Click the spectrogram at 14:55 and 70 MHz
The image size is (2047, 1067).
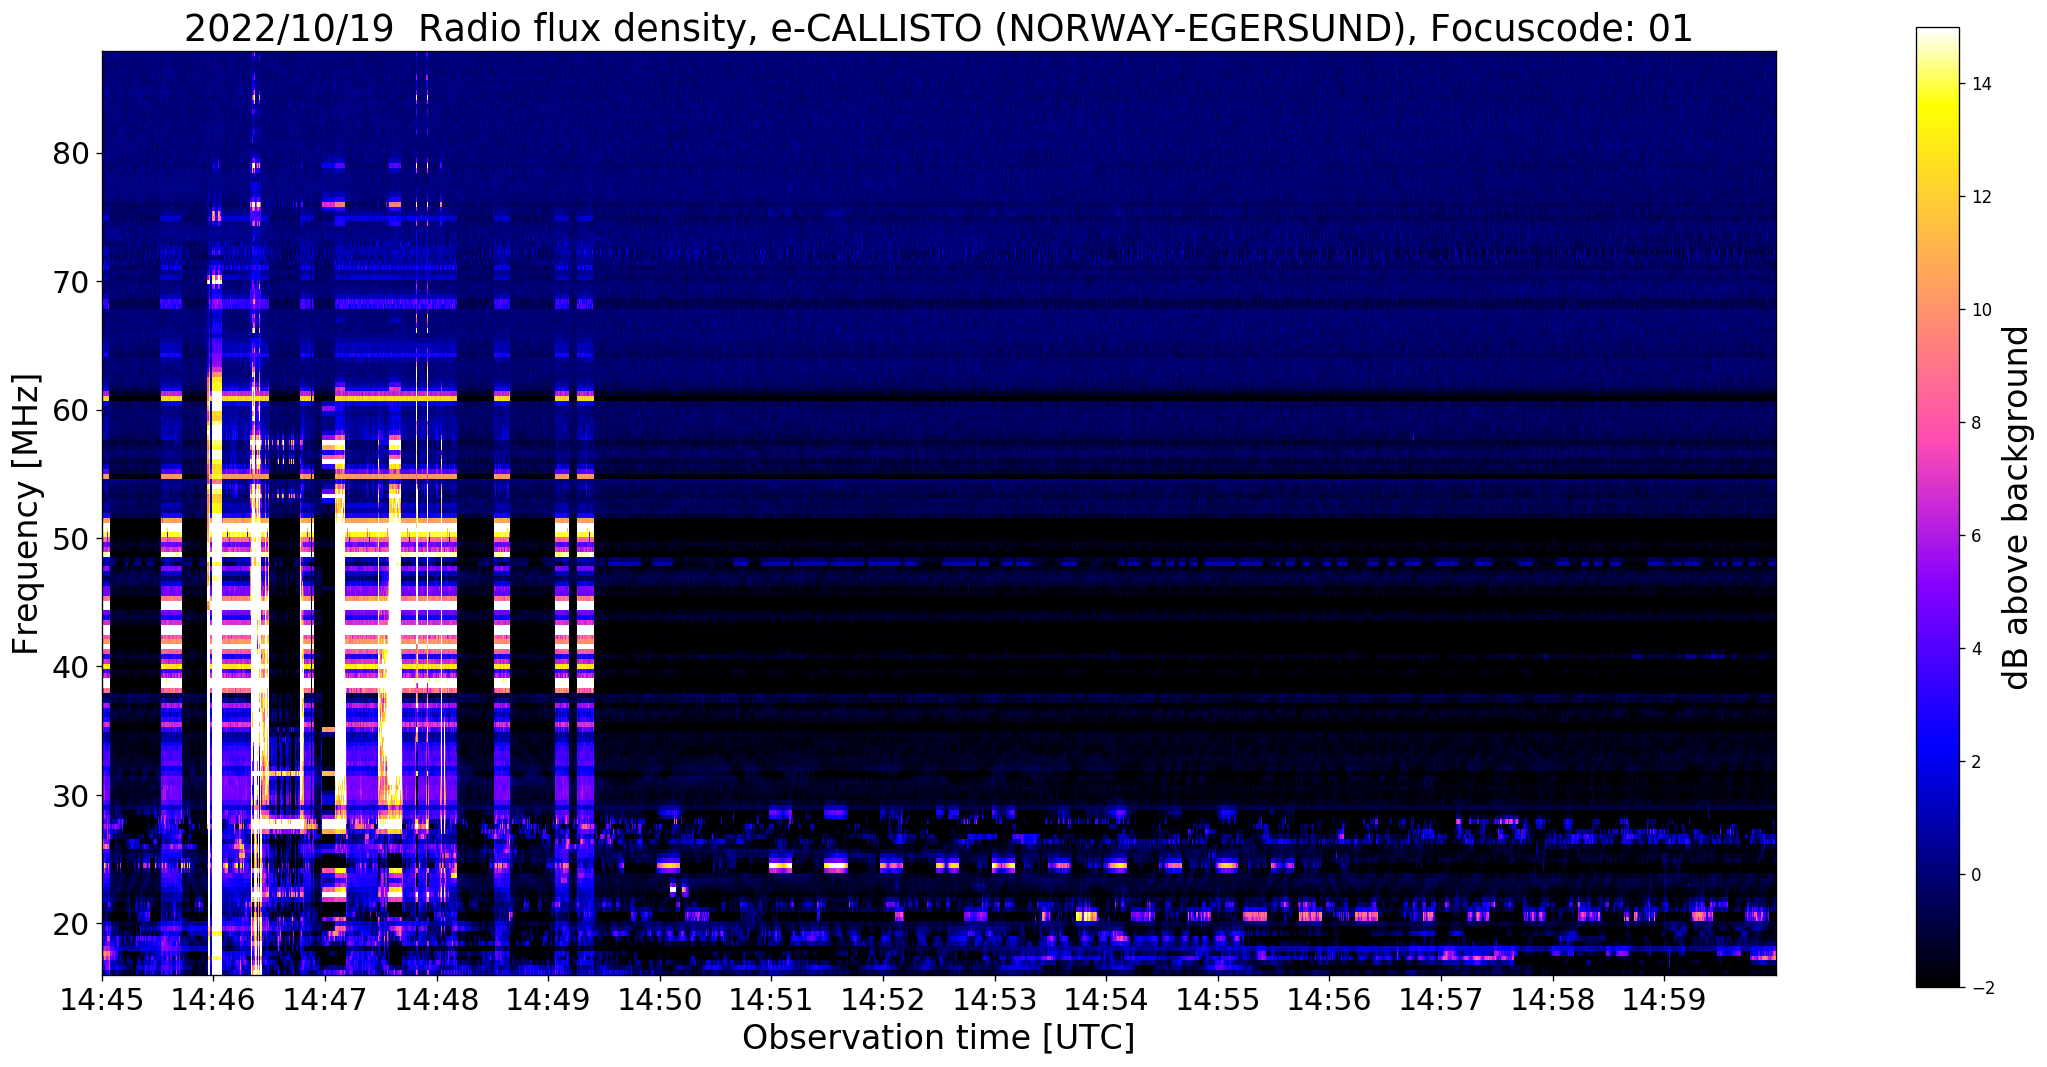click(x=1218, y=282)
